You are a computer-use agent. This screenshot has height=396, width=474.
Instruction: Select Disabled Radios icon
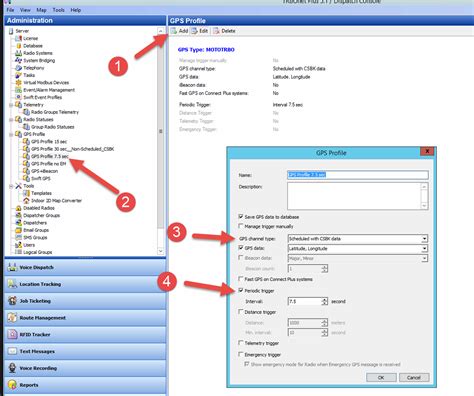[x=19, y=208]
